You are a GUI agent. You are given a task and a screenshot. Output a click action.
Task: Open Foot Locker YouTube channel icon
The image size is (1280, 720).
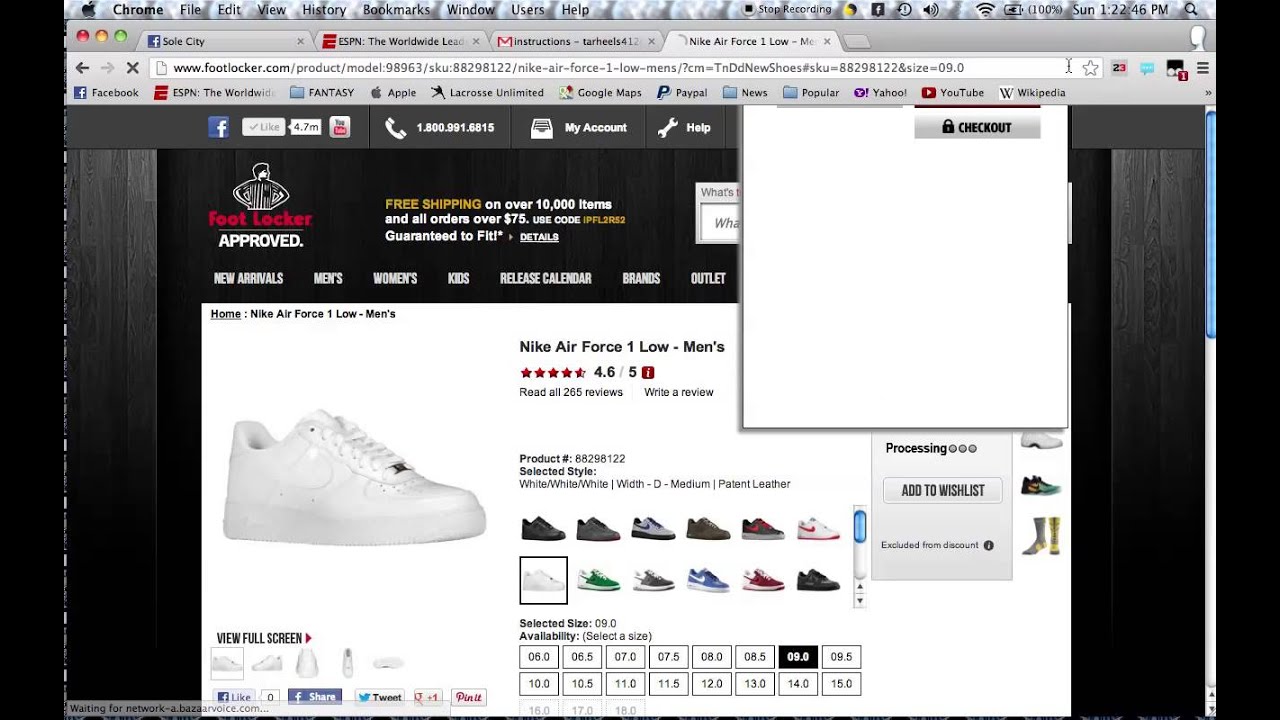[x=340, y=127]
